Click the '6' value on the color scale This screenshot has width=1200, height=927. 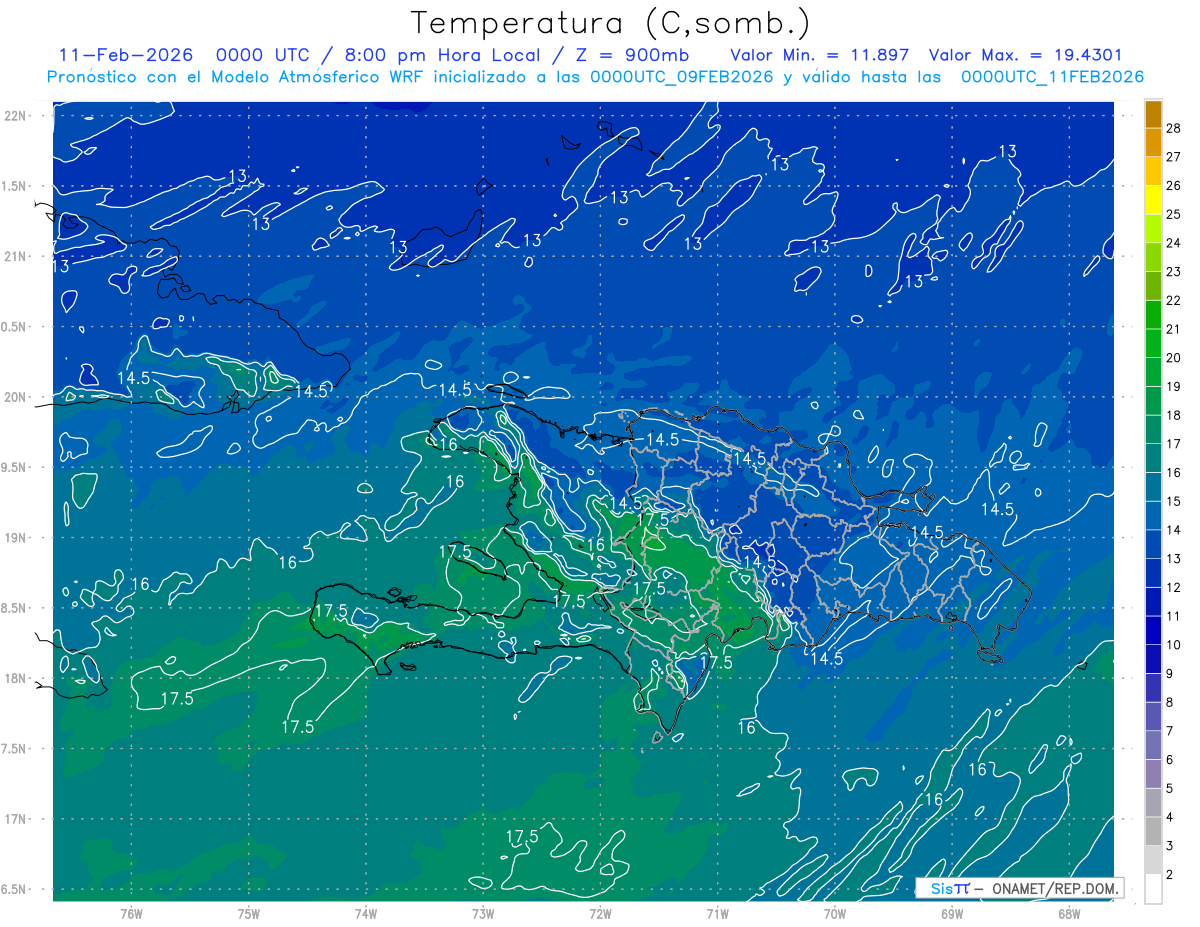click(x=1169, y=760)
